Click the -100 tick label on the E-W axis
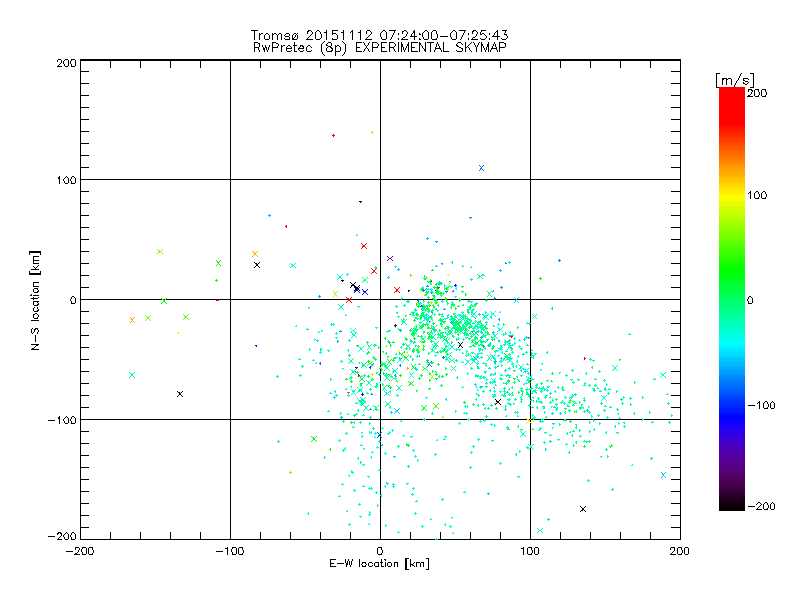 pyautogui.click(x=230, y=551)
